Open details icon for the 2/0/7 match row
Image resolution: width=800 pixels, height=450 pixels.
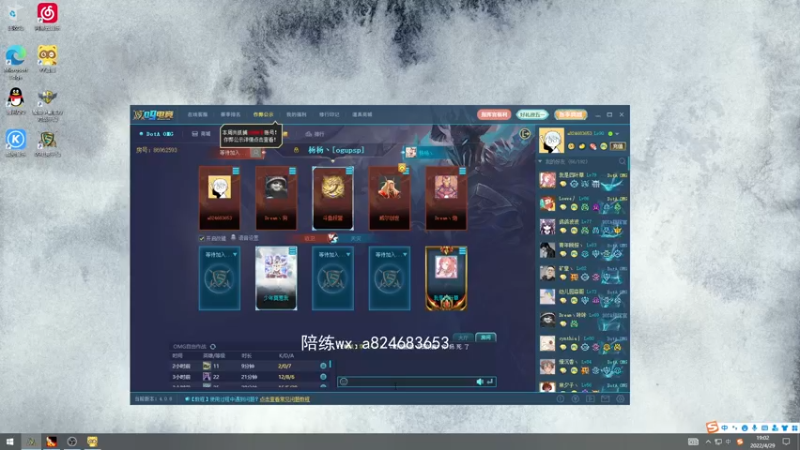(323, 366)
